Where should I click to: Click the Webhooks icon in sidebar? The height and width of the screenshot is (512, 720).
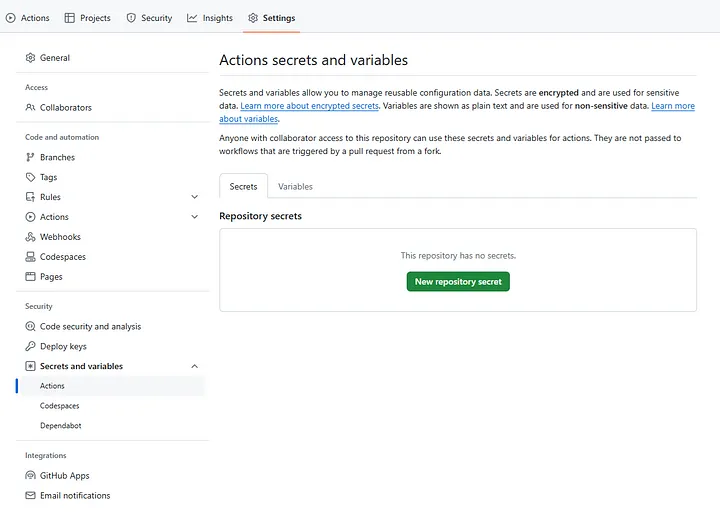point(30,237)
